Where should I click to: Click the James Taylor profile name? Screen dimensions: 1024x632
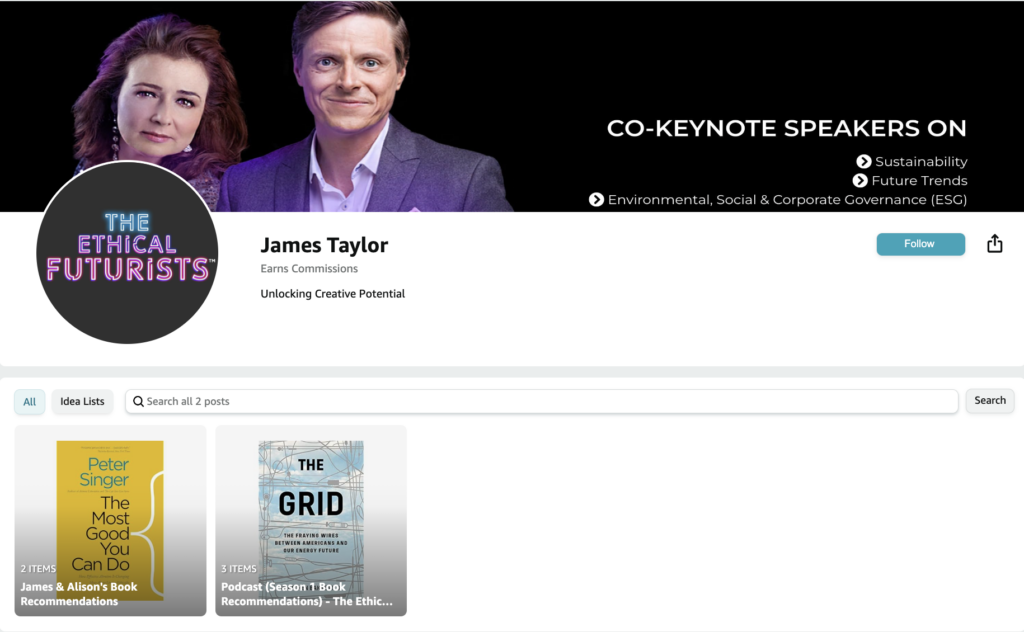(x=324, y=245)
